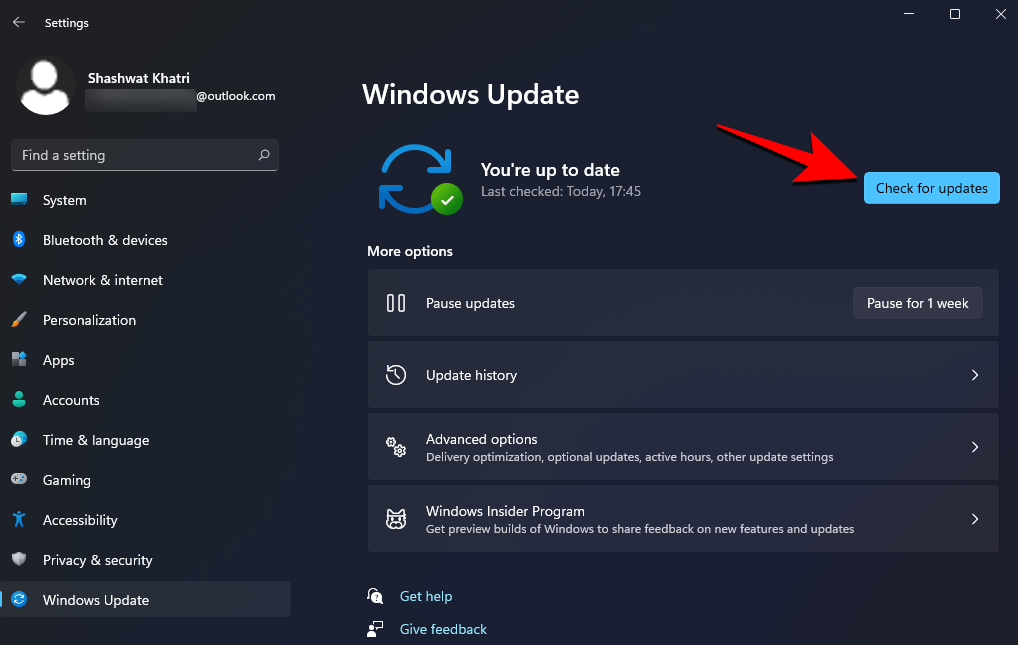Select Time & language category
This screenshot has height=645, width=1018.
145,440
